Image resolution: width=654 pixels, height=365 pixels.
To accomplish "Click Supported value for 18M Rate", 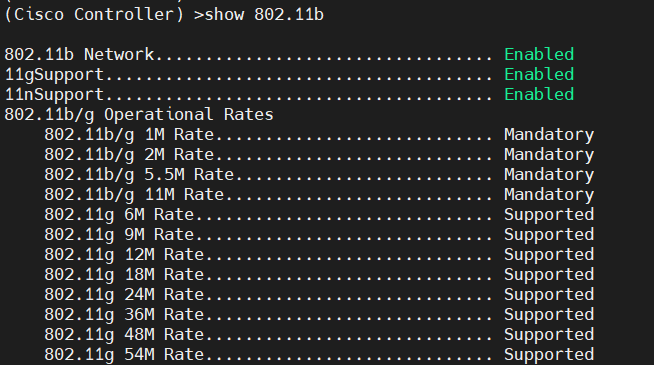I will point(549,275).
